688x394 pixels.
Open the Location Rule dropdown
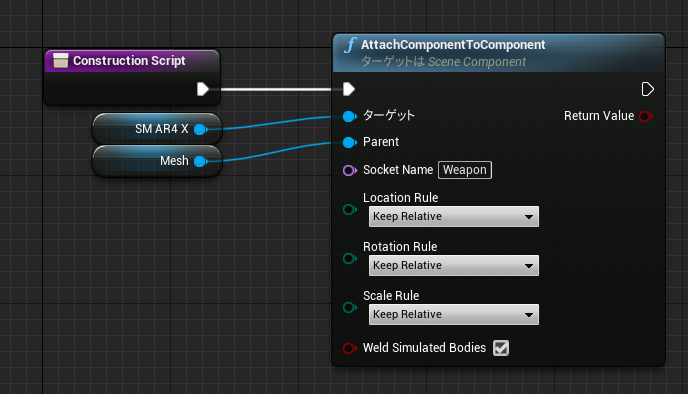point(454,216)
